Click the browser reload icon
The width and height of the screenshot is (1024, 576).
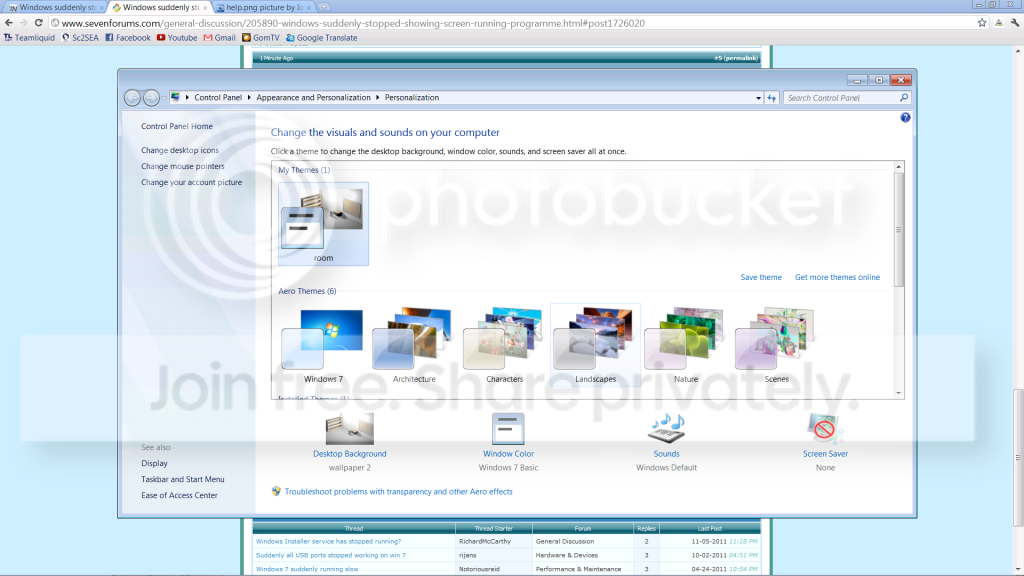(x=39, y=23)
